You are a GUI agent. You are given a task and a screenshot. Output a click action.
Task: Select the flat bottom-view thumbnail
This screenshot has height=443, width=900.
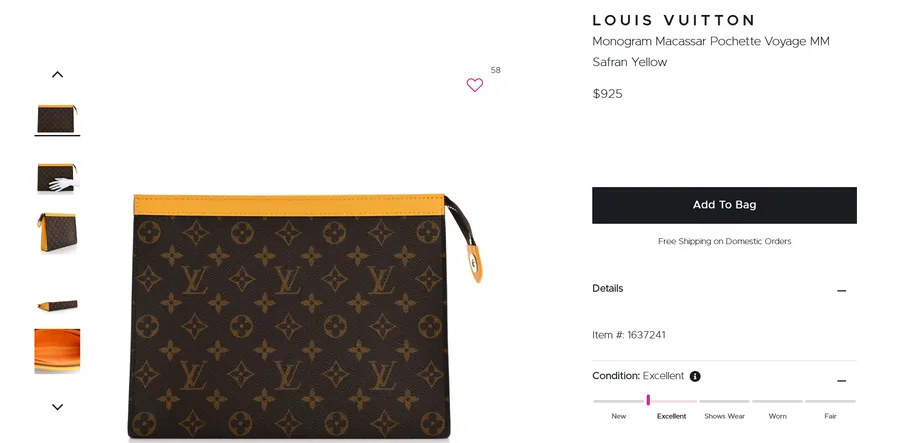pyautogui.click(x=57, y=305)
